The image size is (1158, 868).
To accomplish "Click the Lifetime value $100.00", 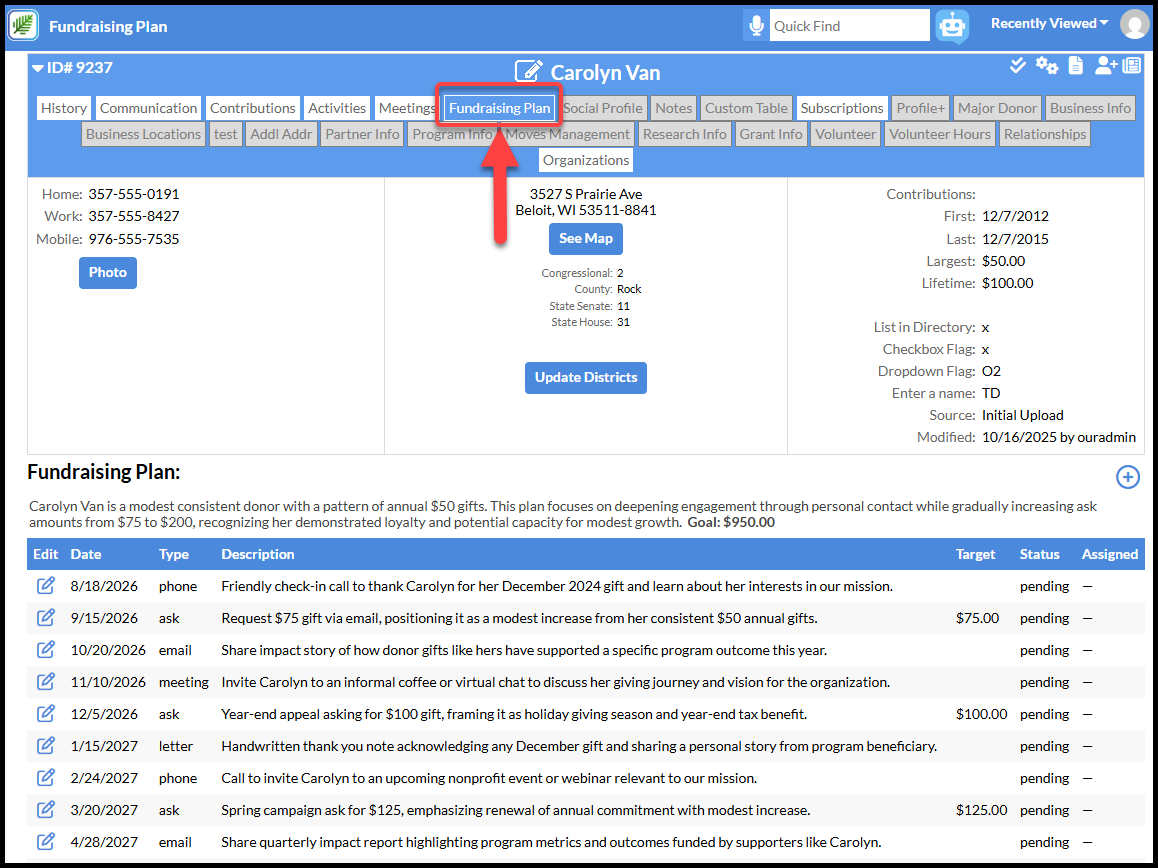I will pos(1007,283).
